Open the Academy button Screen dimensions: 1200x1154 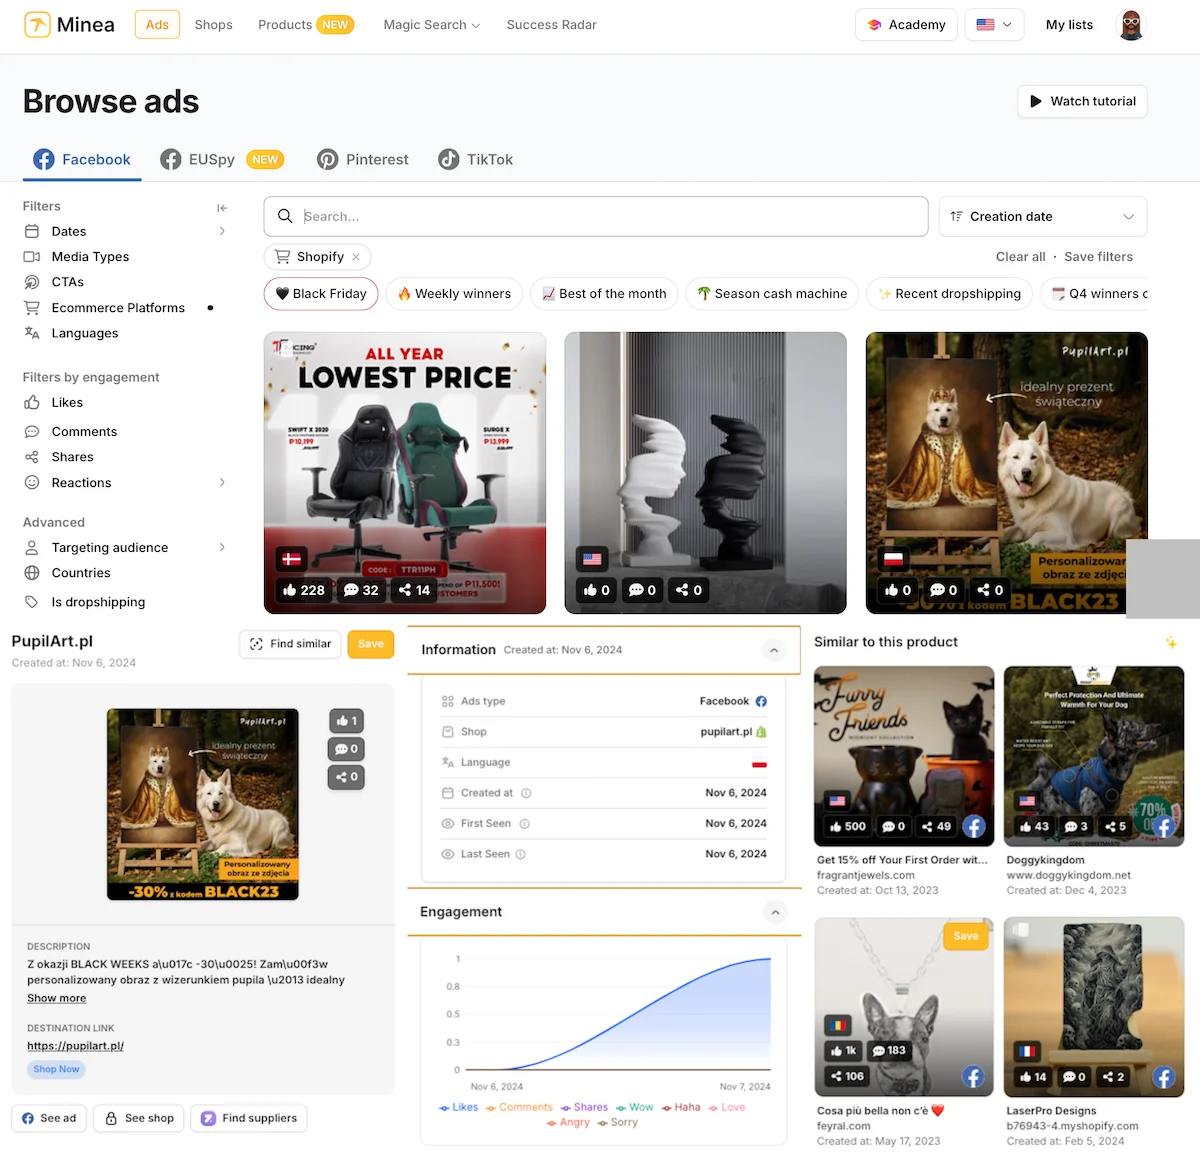pos(906,25)
